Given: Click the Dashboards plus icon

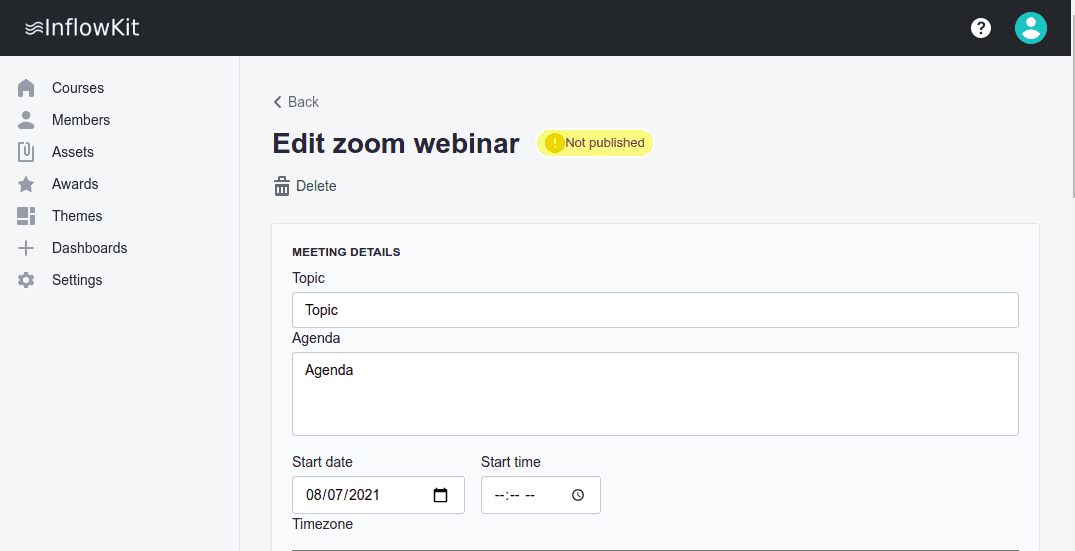Looking at the screenshot, I should (26, 248).
